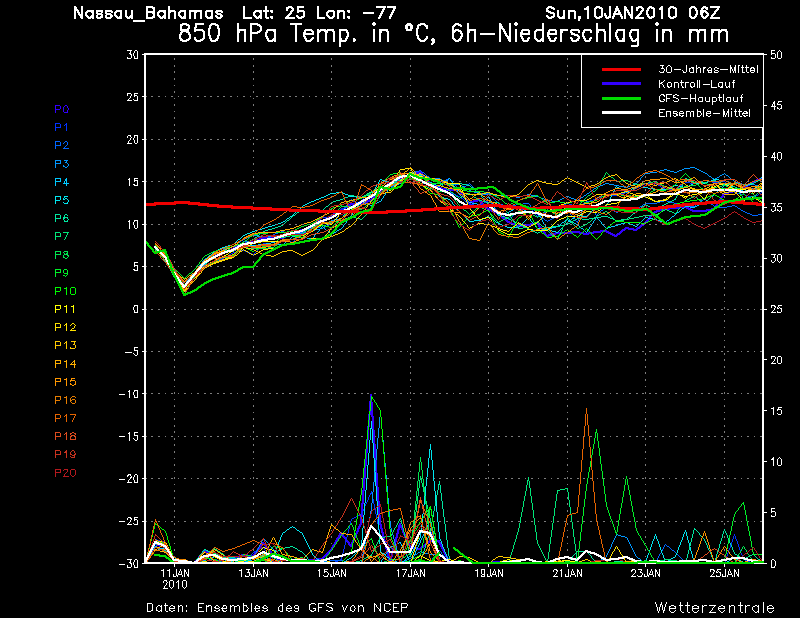The image size is (800, 618).
Task: Click the Wetterzentrale credit text
Action: 714,607
